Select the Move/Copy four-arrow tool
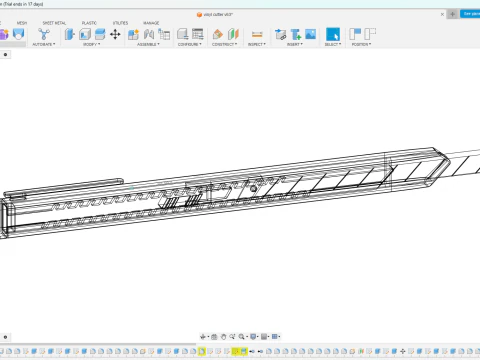480x360 pixels. (x=115, y=34)
